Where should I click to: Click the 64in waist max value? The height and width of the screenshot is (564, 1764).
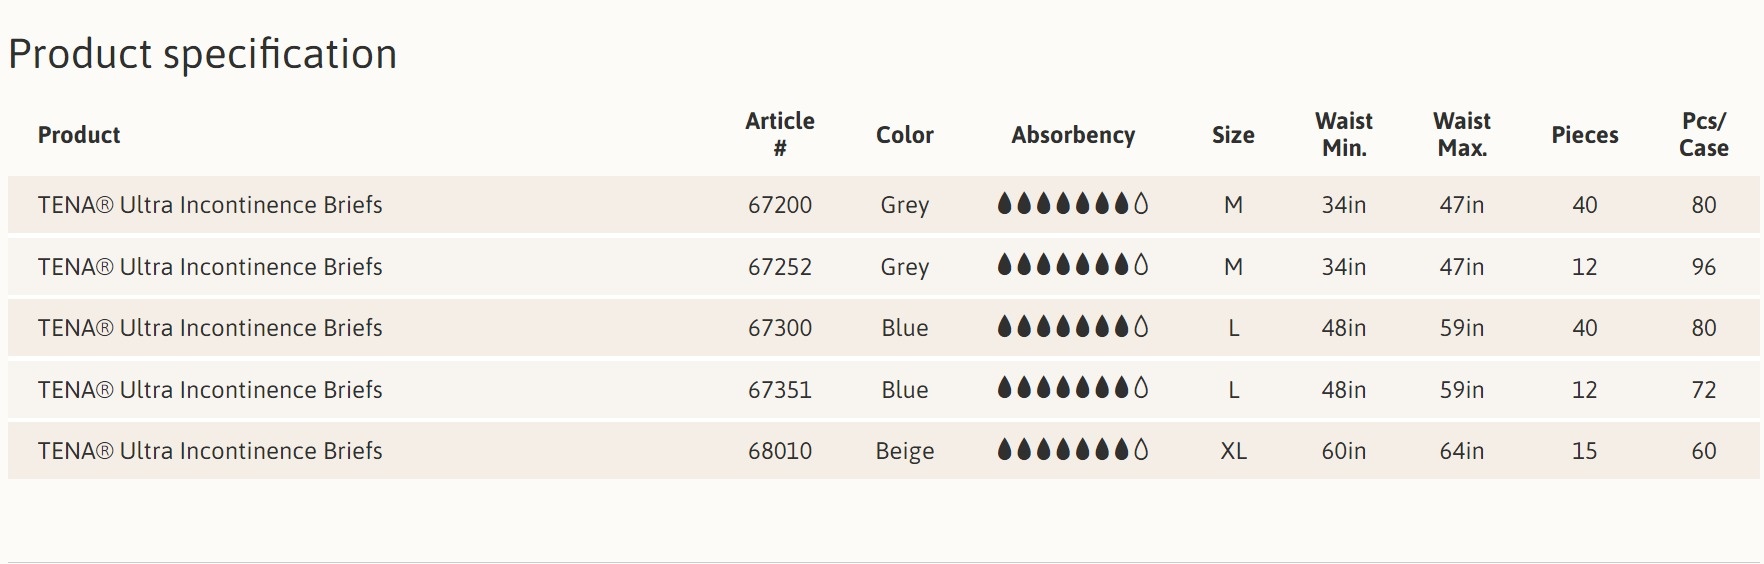click(x=1461, y=451)
